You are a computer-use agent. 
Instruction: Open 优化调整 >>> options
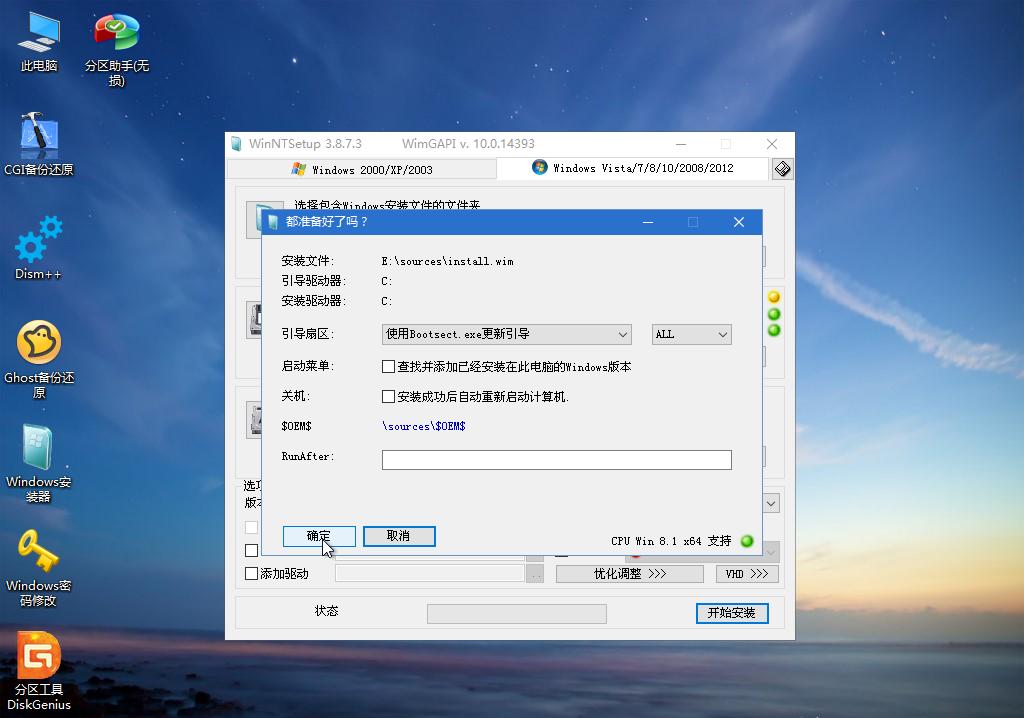click(630, 574)
